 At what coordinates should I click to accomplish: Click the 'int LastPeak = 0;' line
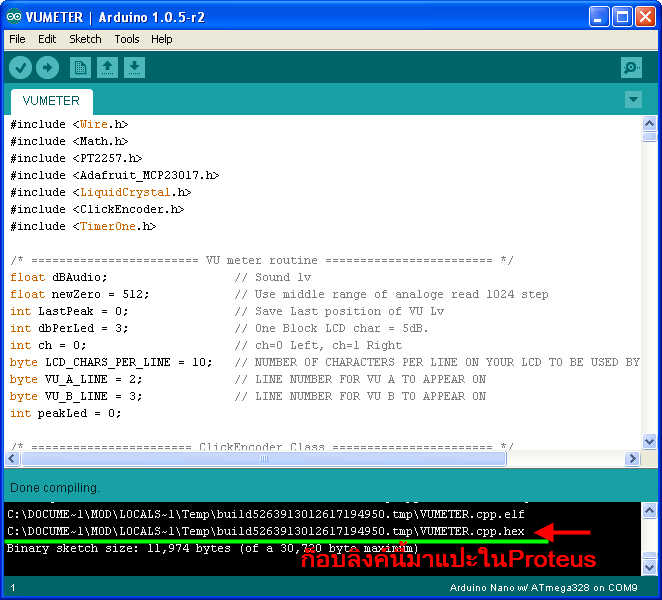(69, 312)
